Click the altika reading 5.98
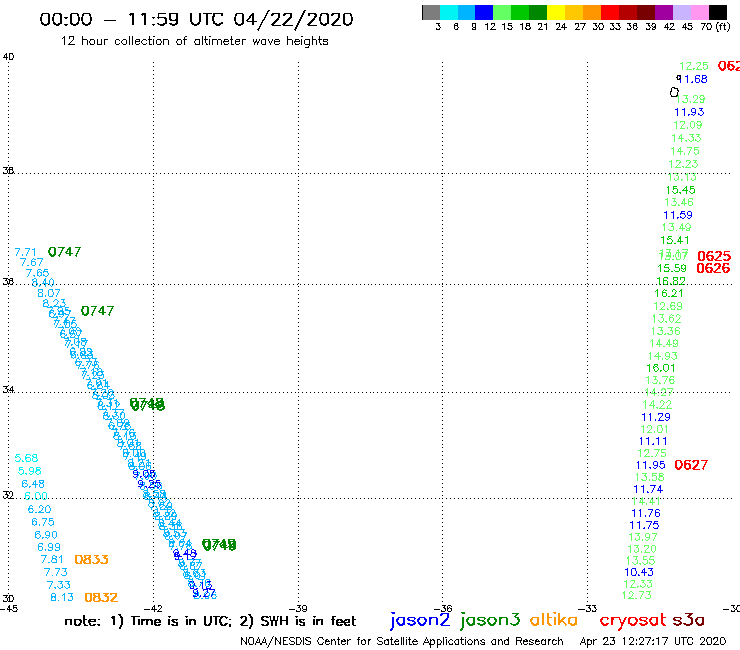 [30, 471]
